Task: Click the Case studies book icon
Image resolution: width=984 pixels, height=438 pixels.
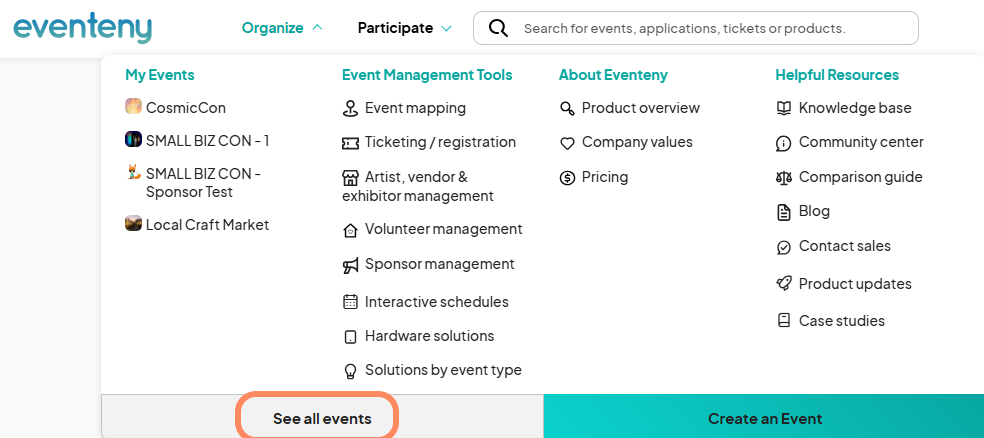Action: [x=784, y=321]
